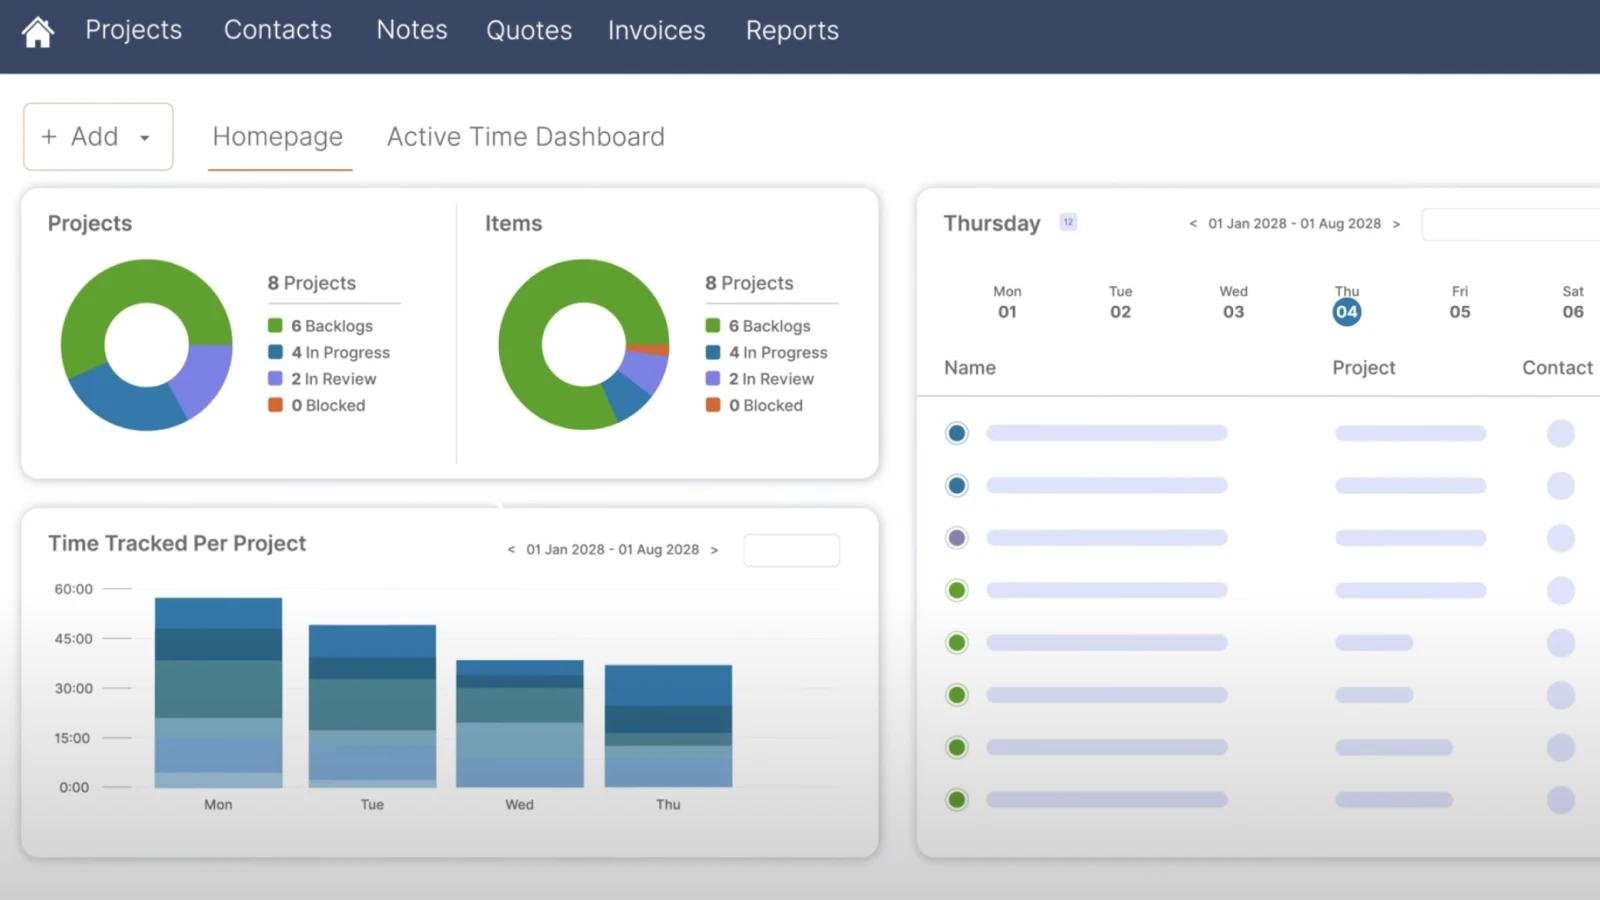Click the green Backlogs swatch in Items legend
The height and width of the screenshot is (900, 1600).
point(713,325)
